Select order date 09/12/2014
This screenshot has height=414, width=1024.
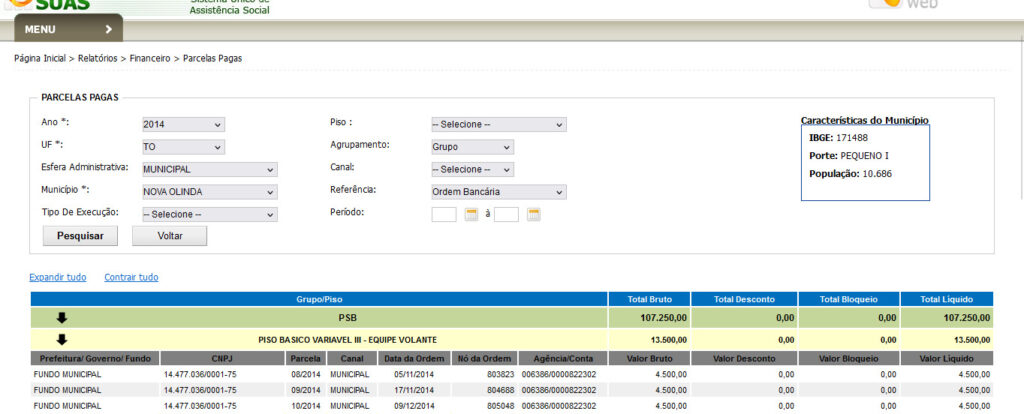click(x=414, y=406)
